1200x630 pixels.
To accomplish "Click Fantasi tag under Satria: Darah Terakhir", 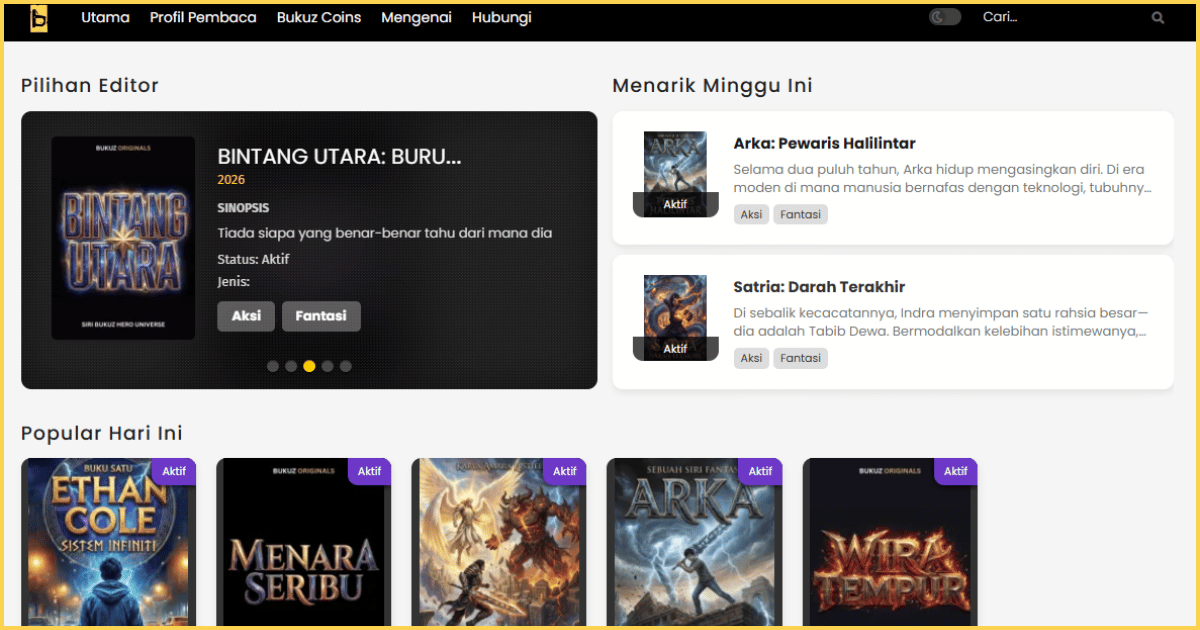I will (x=800, y=358).
